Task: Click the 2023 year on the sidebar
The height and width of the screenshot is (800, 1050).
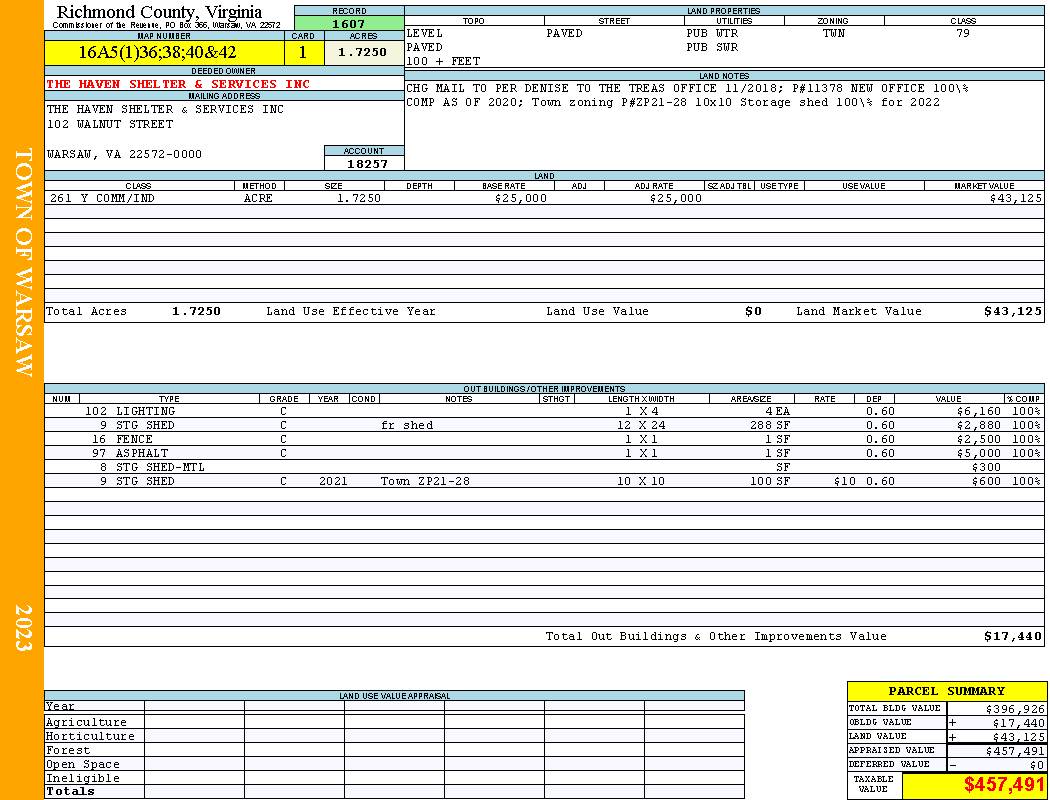Action: tap(23, 628)
